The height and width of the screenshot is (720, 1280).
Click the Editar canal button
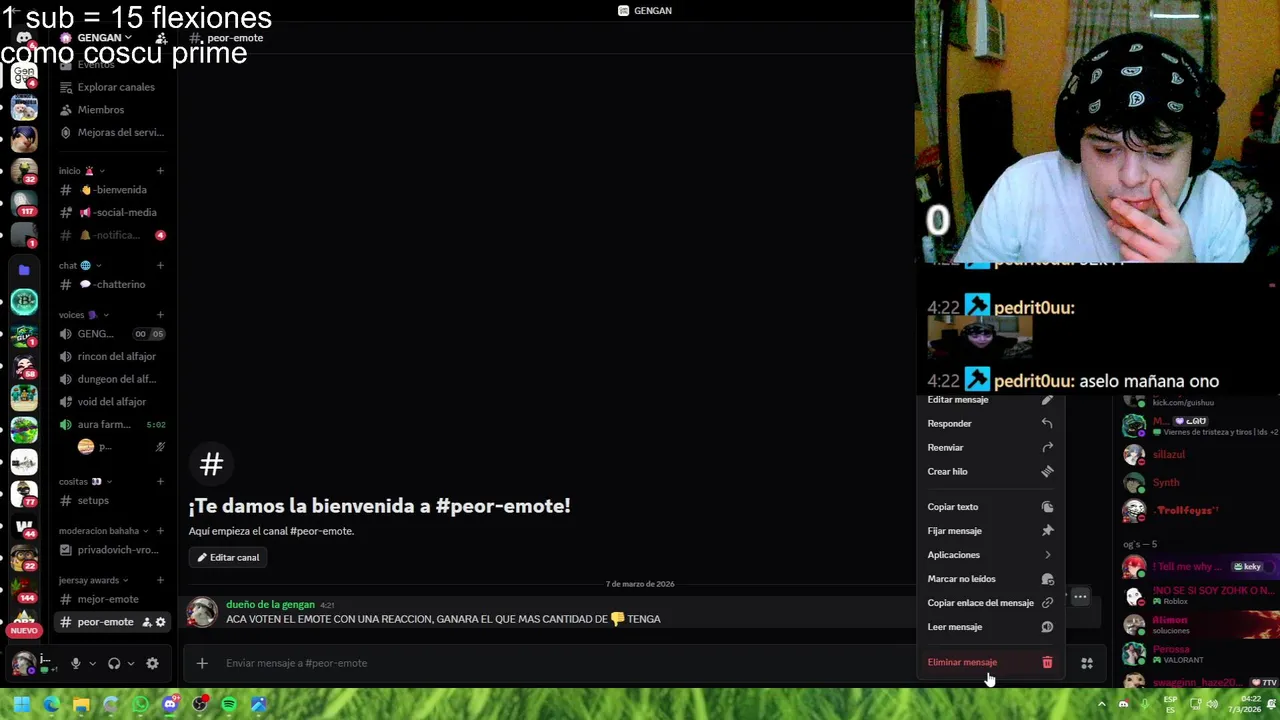(228, 557)
